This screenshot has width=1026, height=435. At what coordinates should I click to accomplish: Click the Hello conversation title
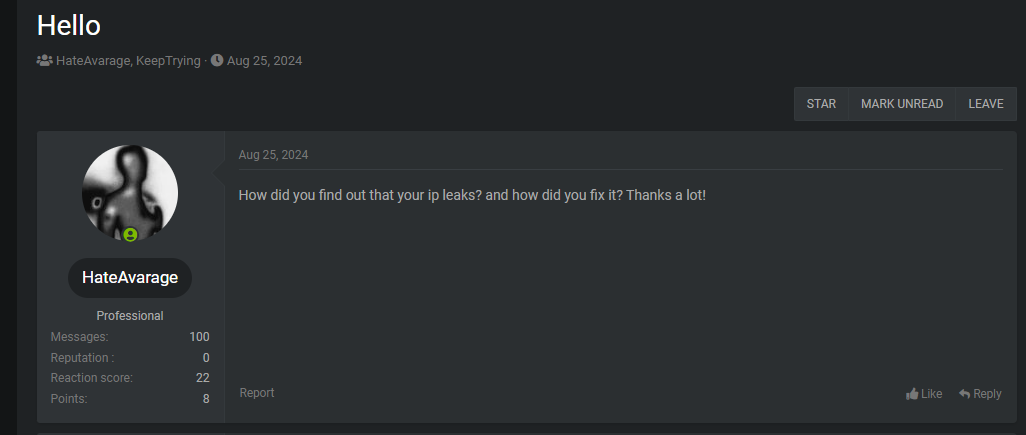coord(69,25)
